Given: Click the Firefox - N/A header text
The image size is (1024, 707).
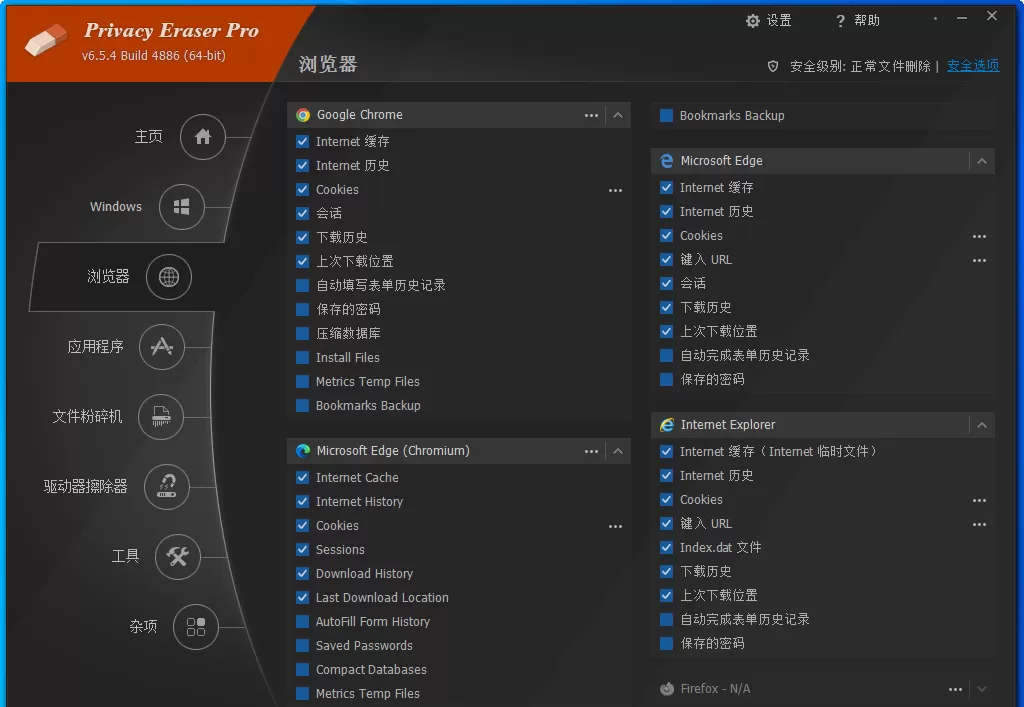Looking at the screenshot, I should click(715, 689).
